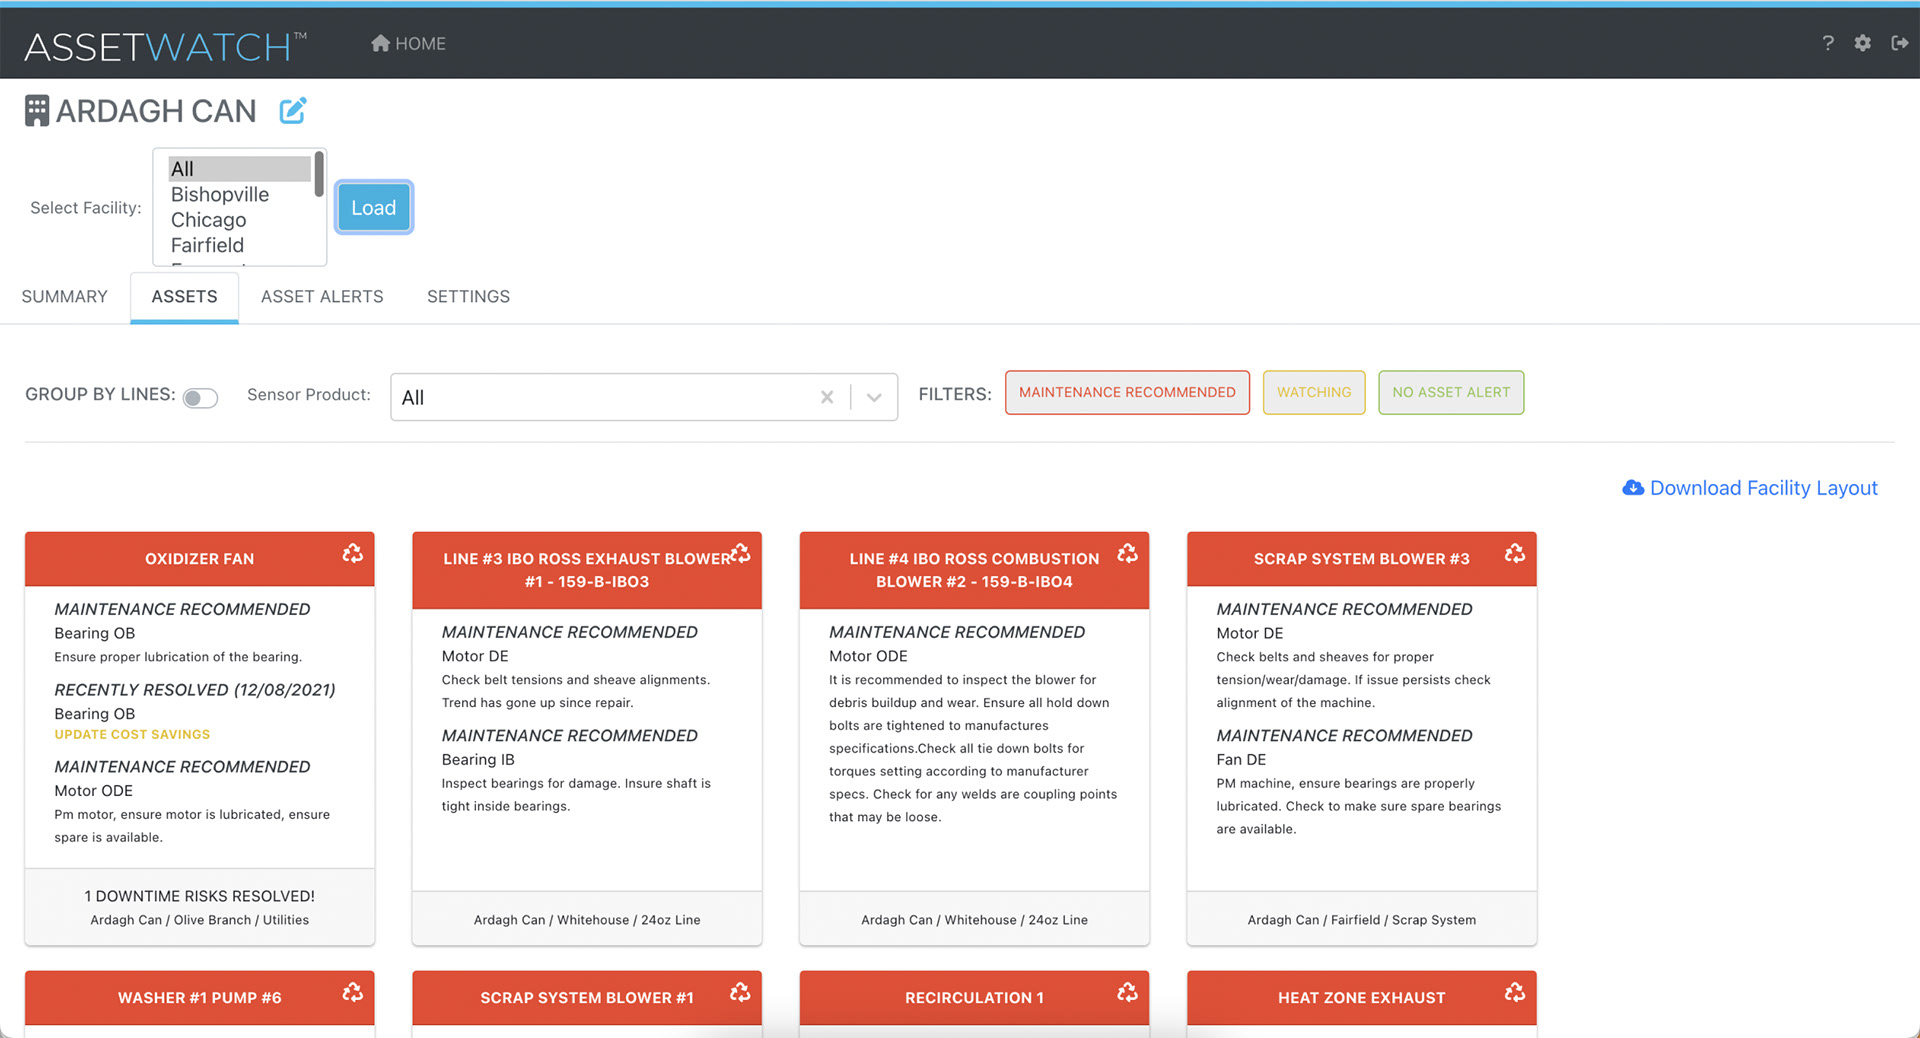Toggle the No Asset Alert filter
1920x1038 pixels.
(1451, 392)
